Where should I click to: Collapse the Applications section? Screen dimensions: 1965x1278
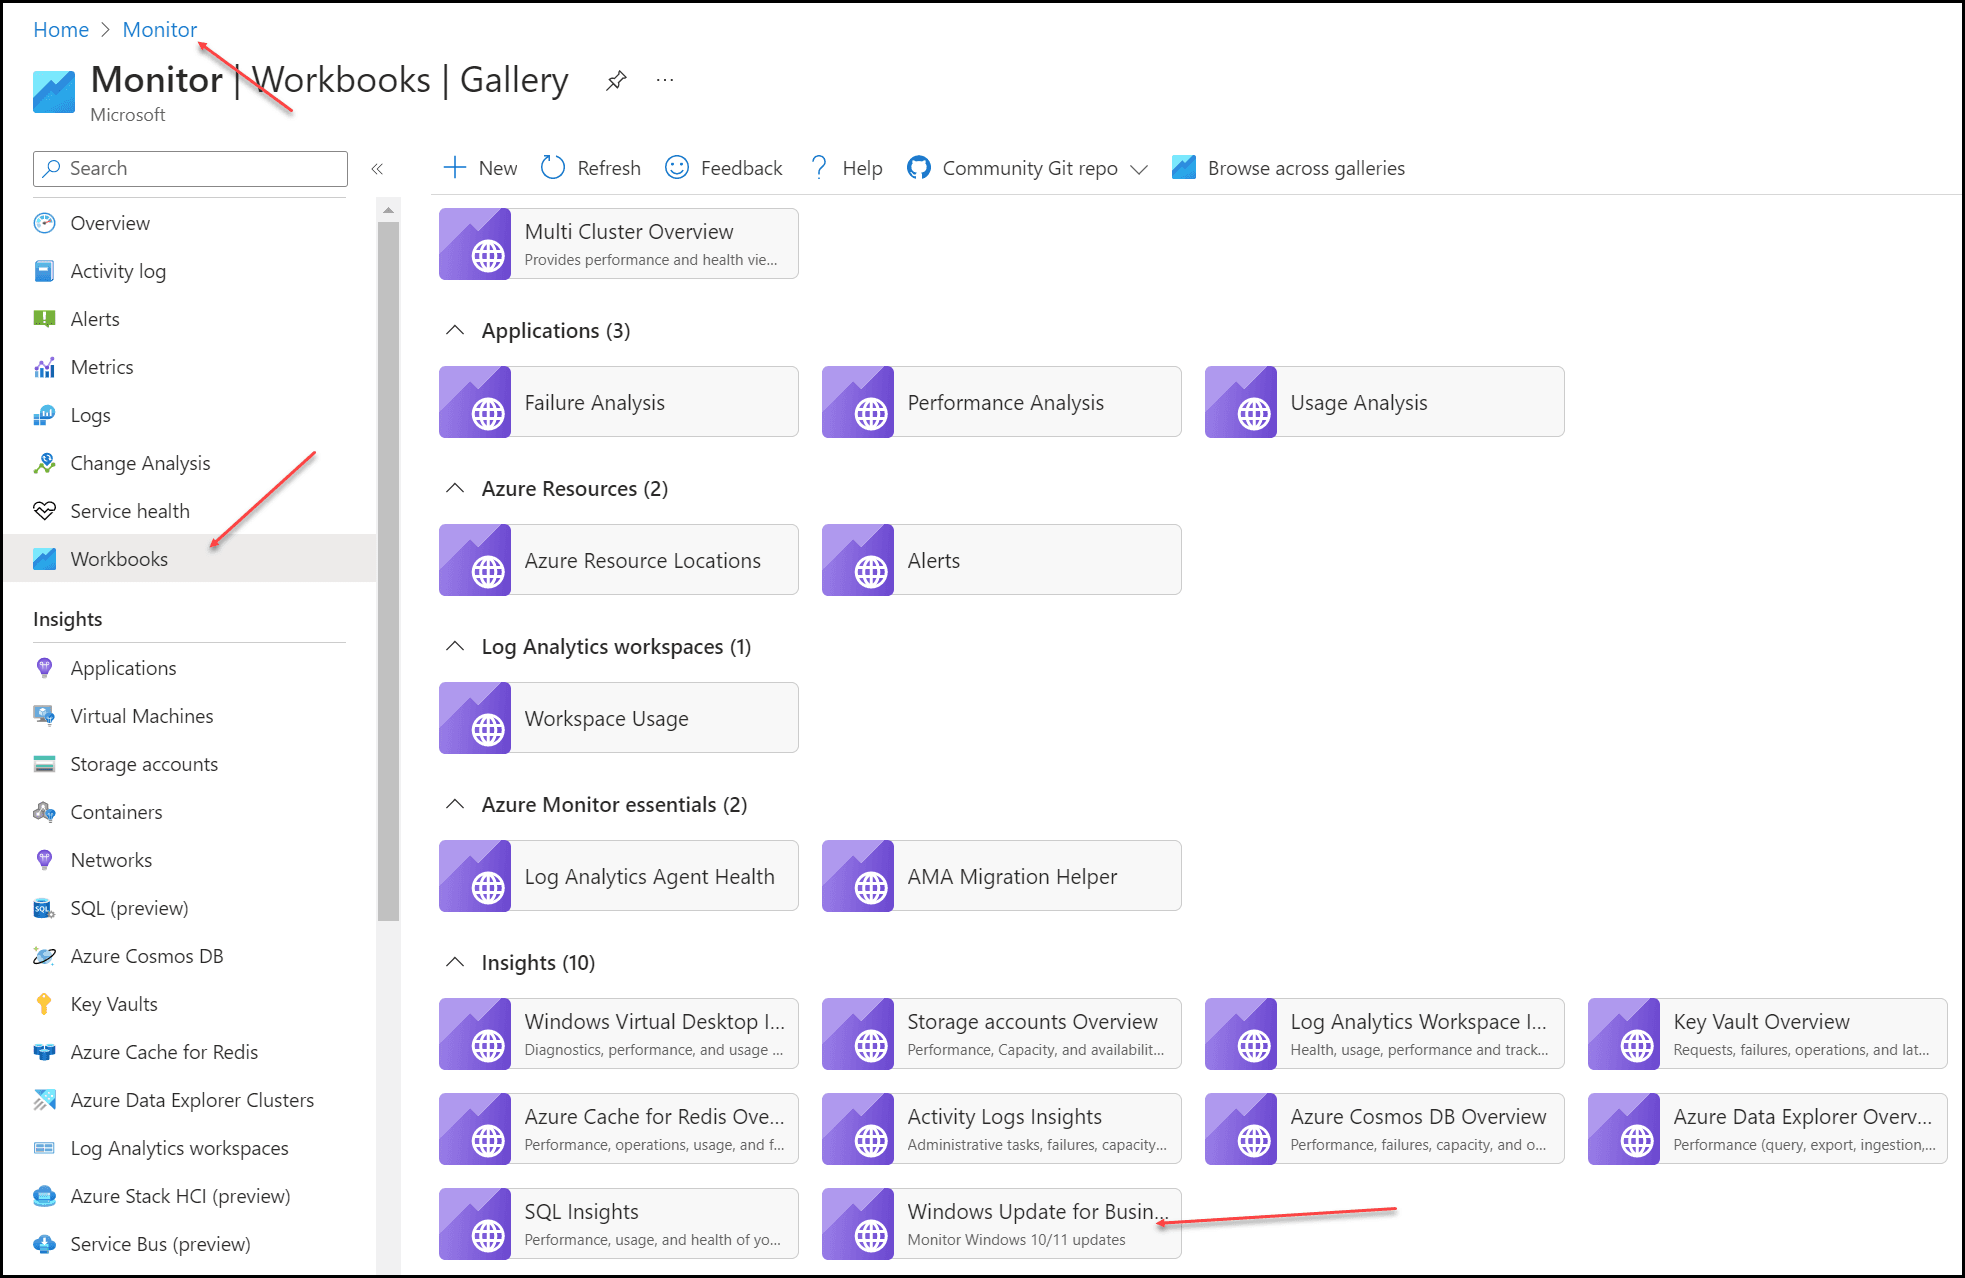(456, 330)
